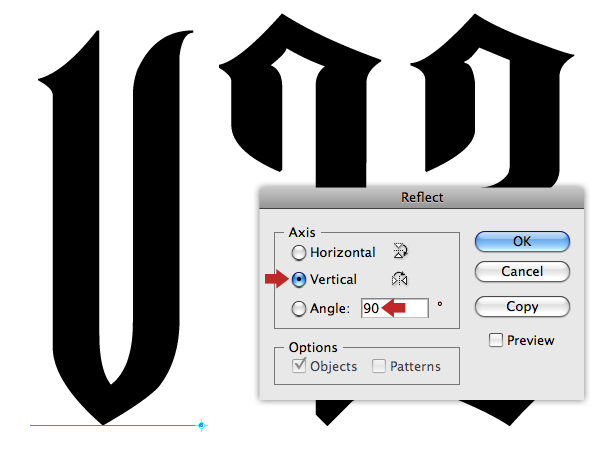Screen dimensions: 600x449
Task: Toggle the Patterns checkbox
Action: tap(378, 366)
